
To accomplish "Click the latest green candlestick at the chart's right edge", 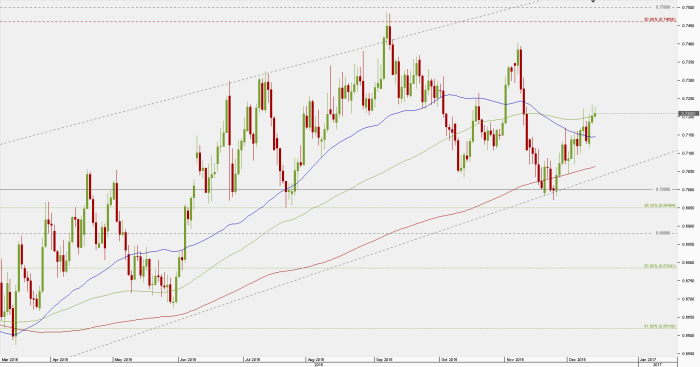I will point(595,114).
